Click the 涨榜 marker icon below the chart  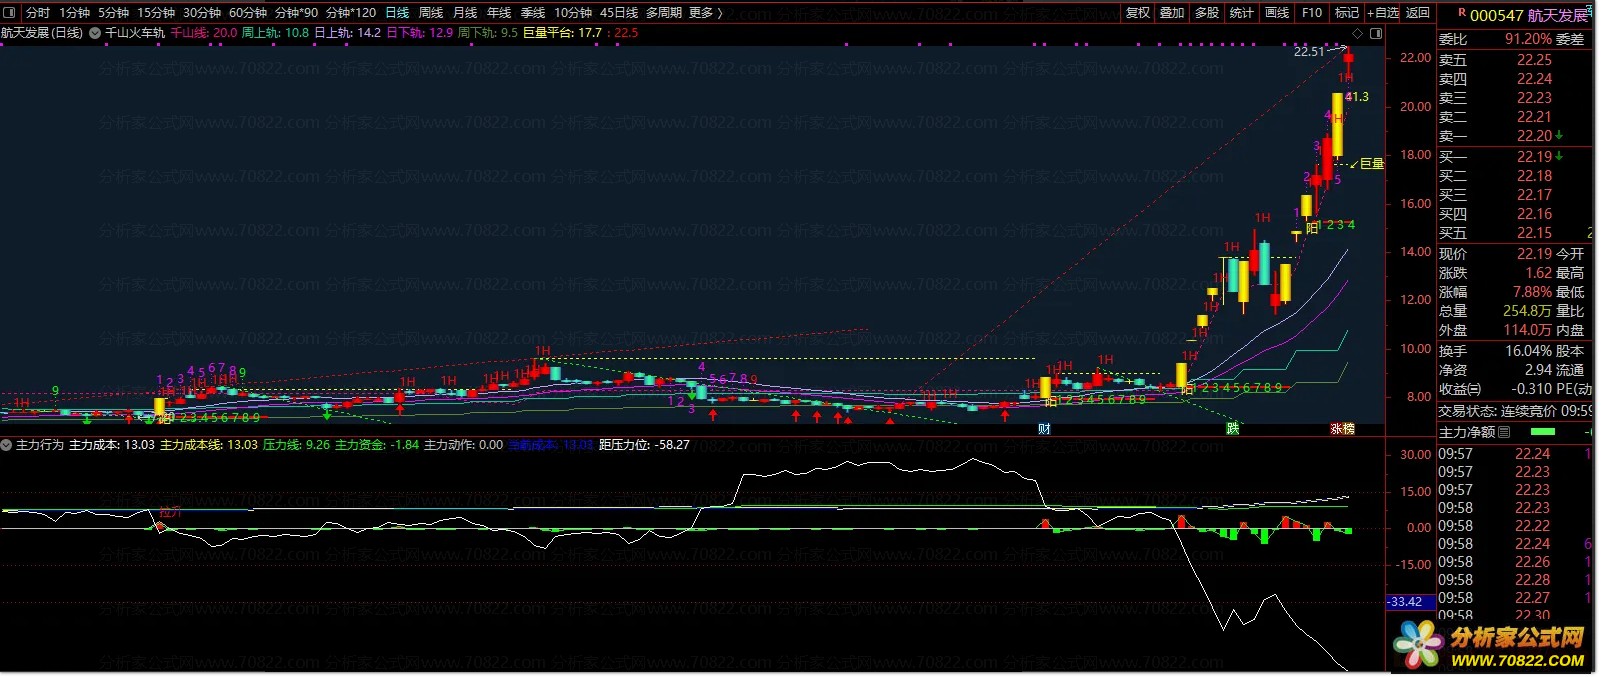[x=1342, y=429]
